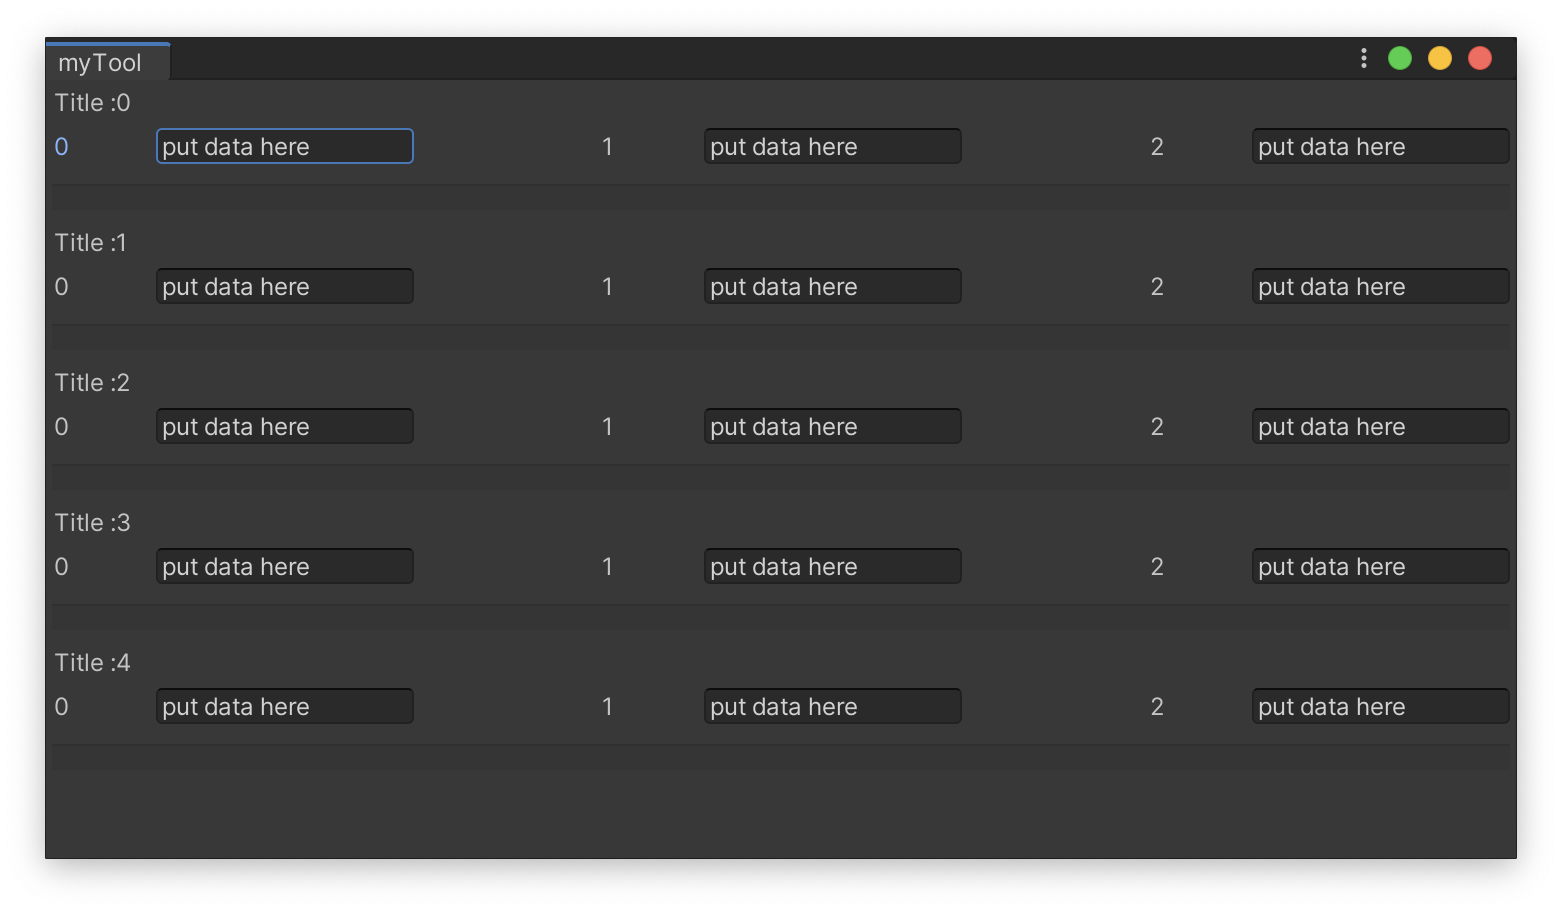This screenshot has height=912, width=1562.
Task: Click blue label 0 in Title :0 row
Action: tap(62, 147)
